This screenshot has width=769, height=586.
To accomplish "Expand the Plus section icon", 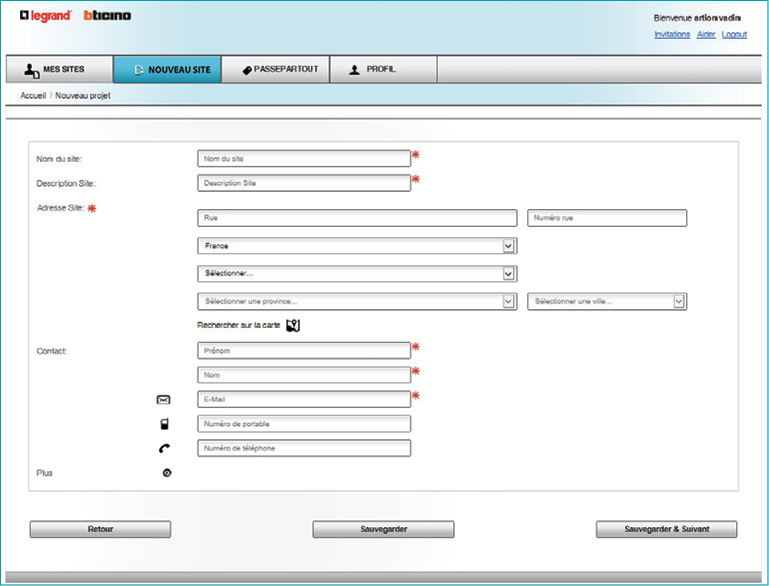I will click(x=166, y=473).
